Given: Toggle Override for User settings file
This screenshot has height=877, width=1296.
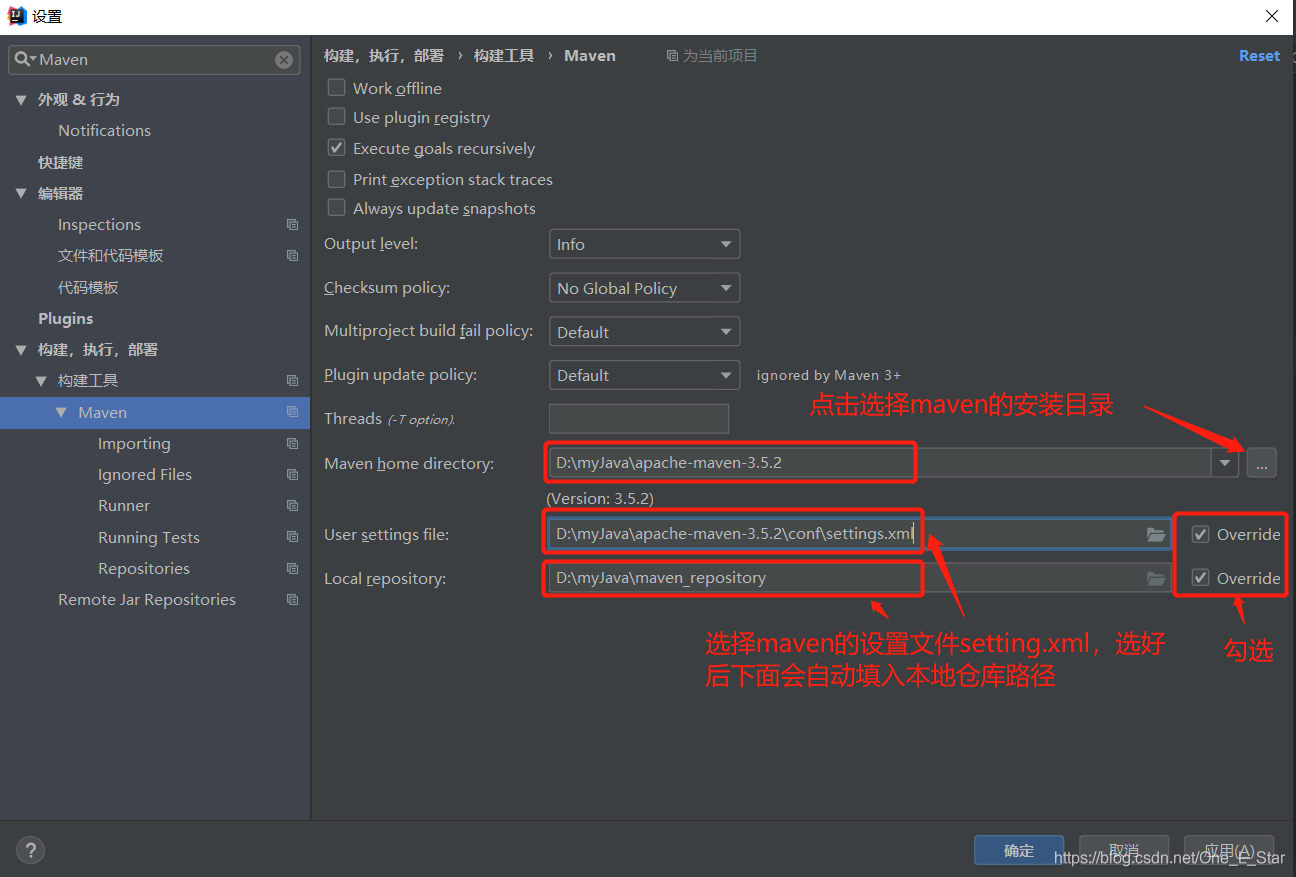Looking at the screenshot, I should click(1201, 534).
